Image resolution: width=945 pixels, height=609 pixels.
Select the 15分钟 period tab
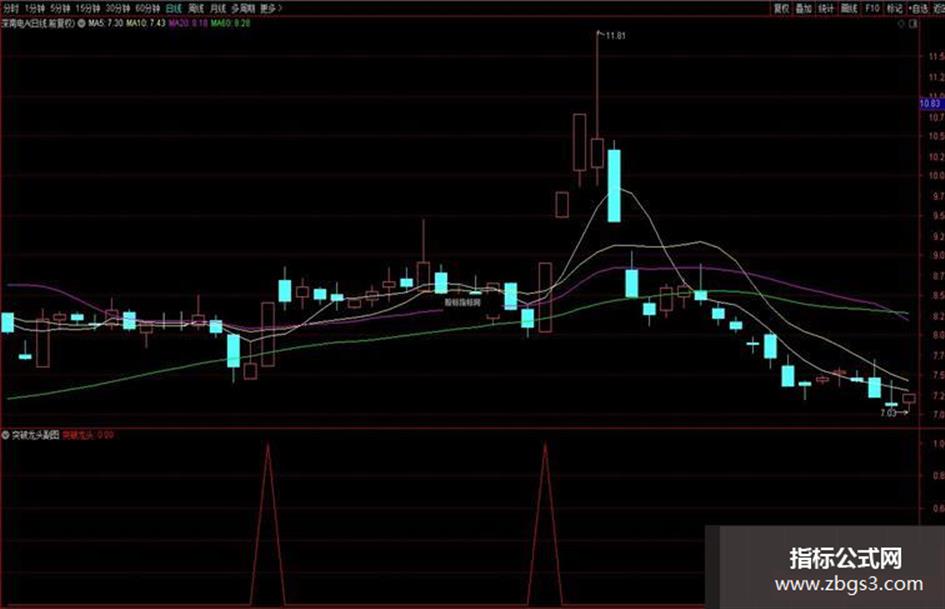click(x=88, y=8)
